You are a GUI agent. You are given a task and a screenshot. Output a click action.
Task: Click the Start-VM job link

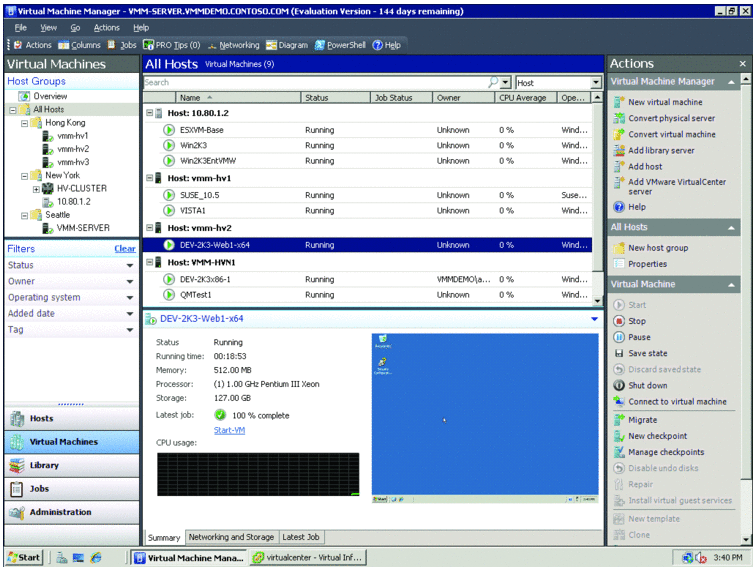(x=229, y=430)
